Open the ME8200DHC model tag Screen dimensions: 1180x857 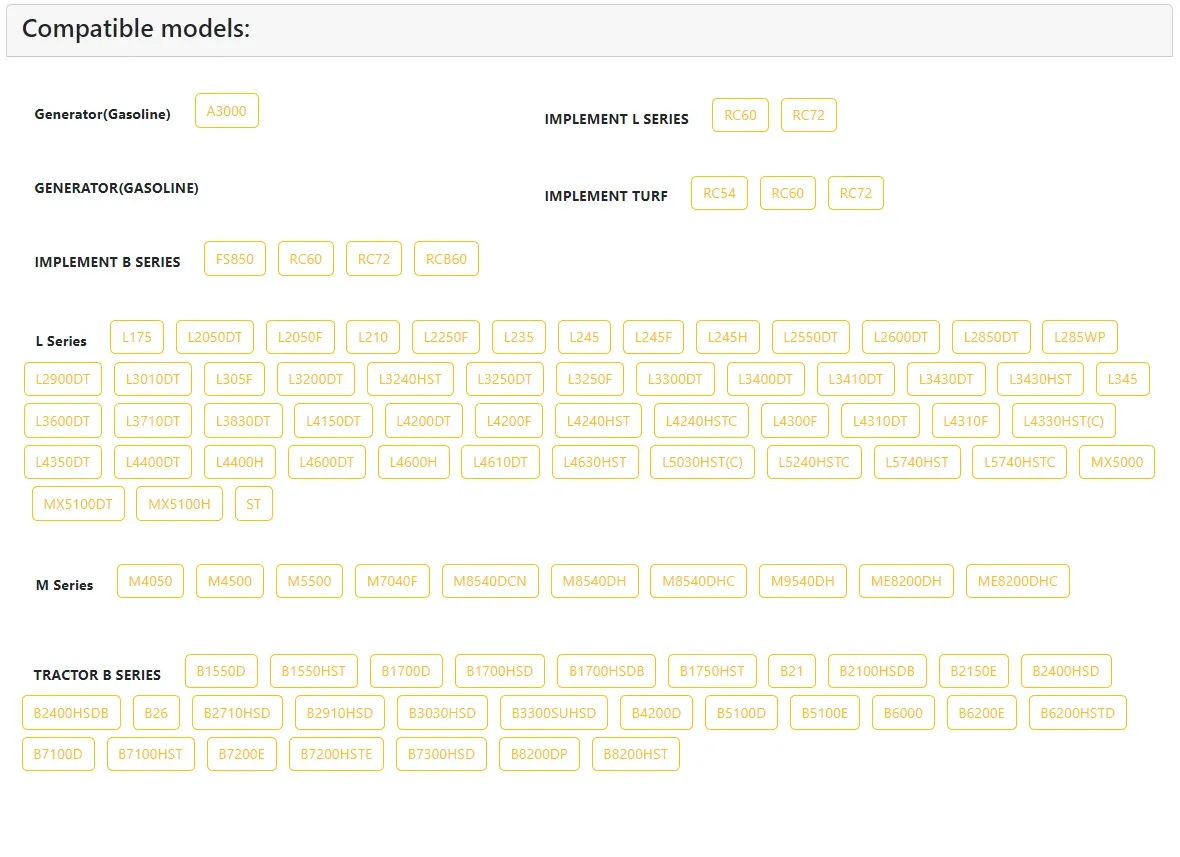1017,582
